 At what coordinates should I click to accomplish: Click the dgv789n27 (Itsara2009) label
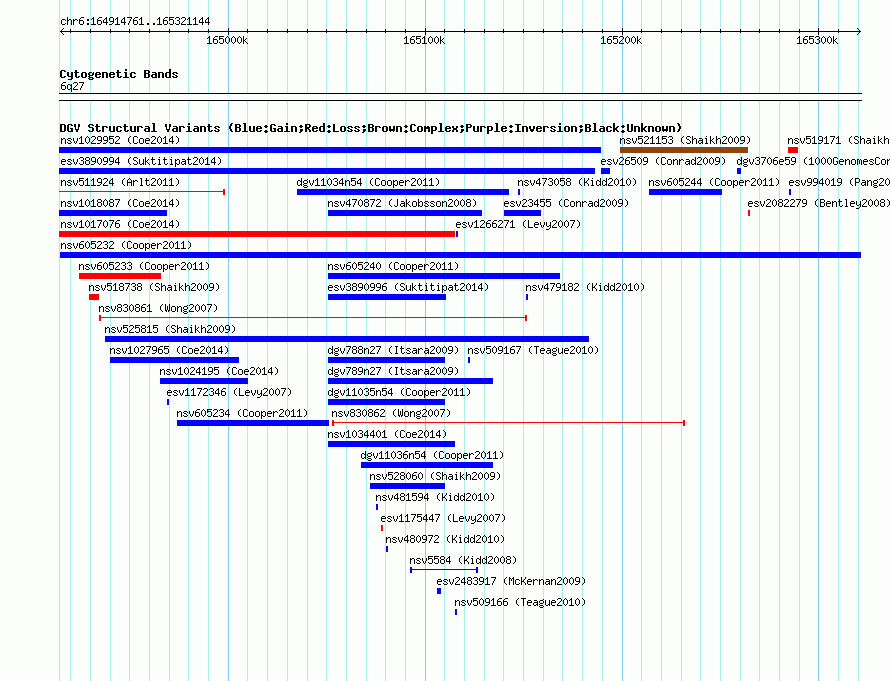(393, 371)
